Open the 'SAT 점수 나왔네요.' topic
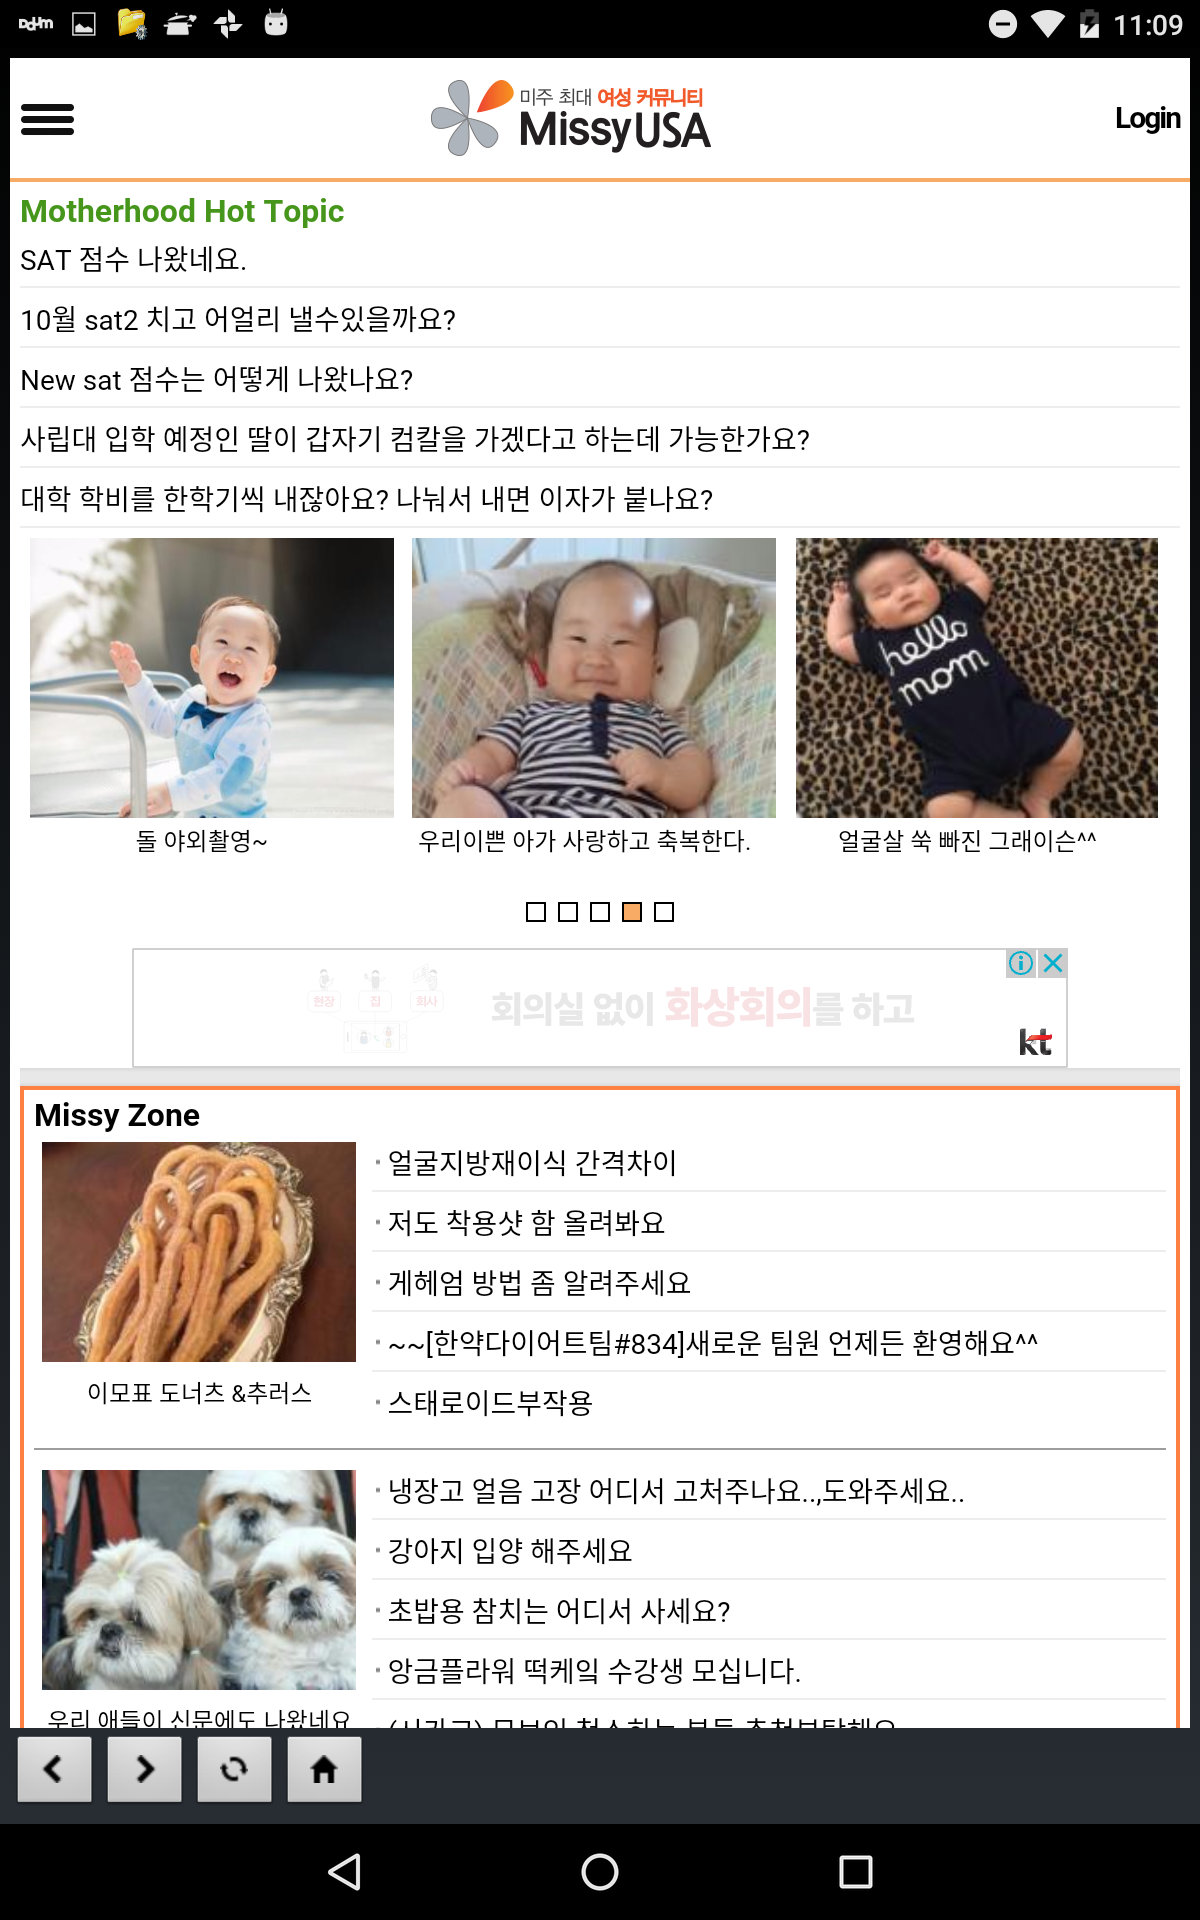The width and height of the screenshot is (1200, 1920). pos(134,260)
